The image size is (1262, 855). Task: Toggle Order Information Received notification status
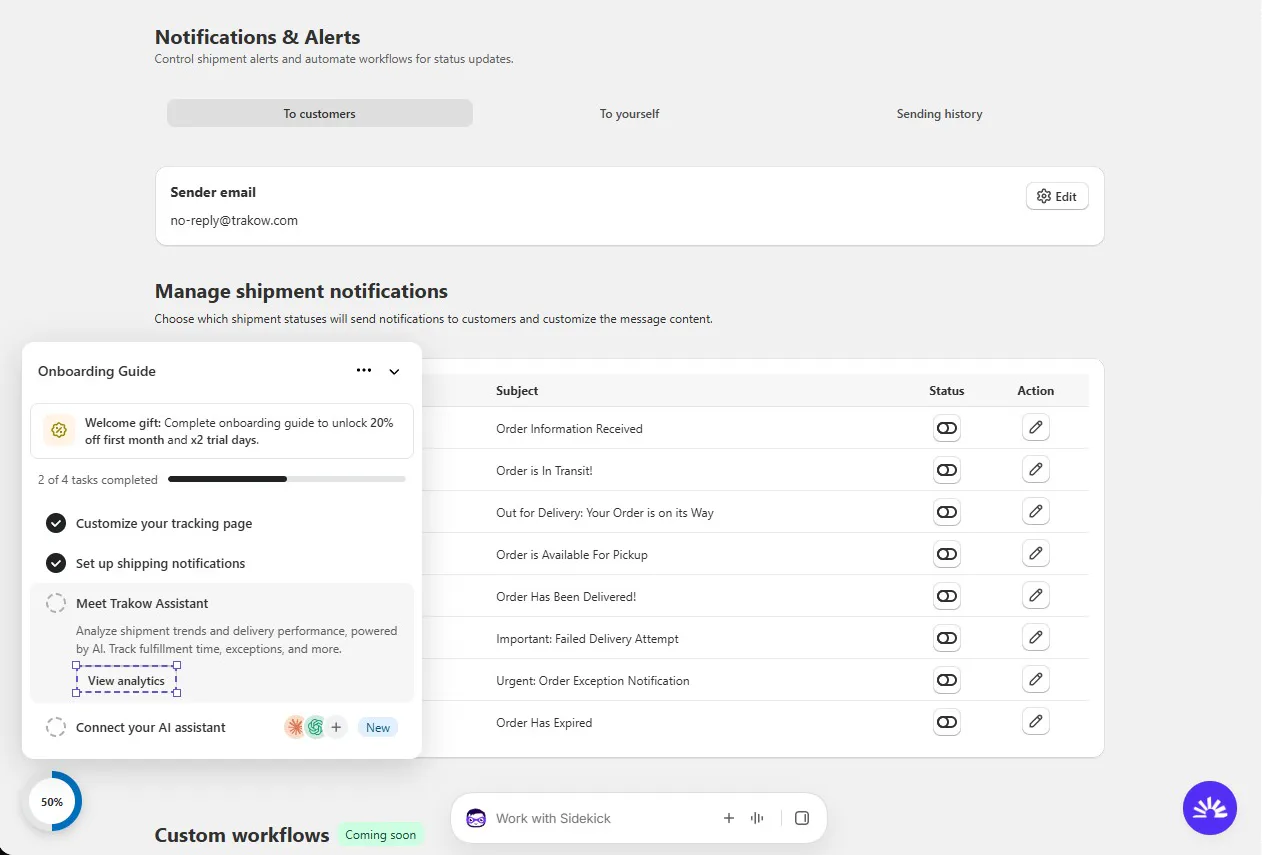(947, 428)
